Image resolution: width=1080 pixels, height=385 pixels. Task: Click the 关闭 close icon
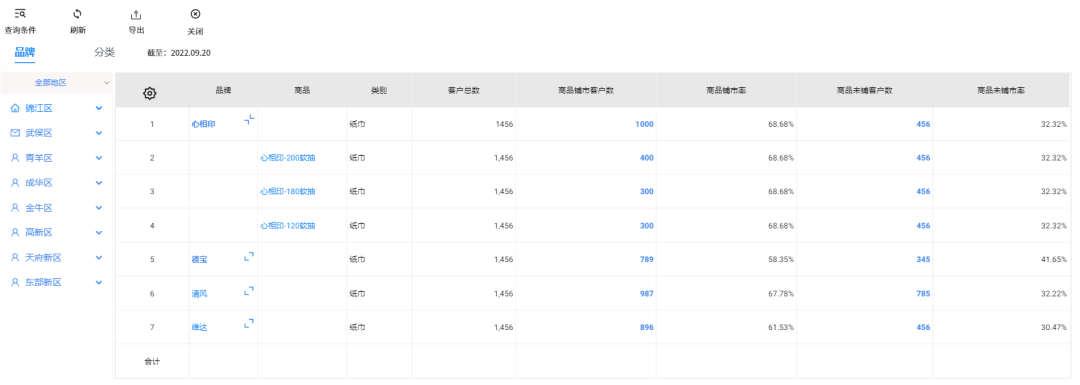(x=196, y=14)
